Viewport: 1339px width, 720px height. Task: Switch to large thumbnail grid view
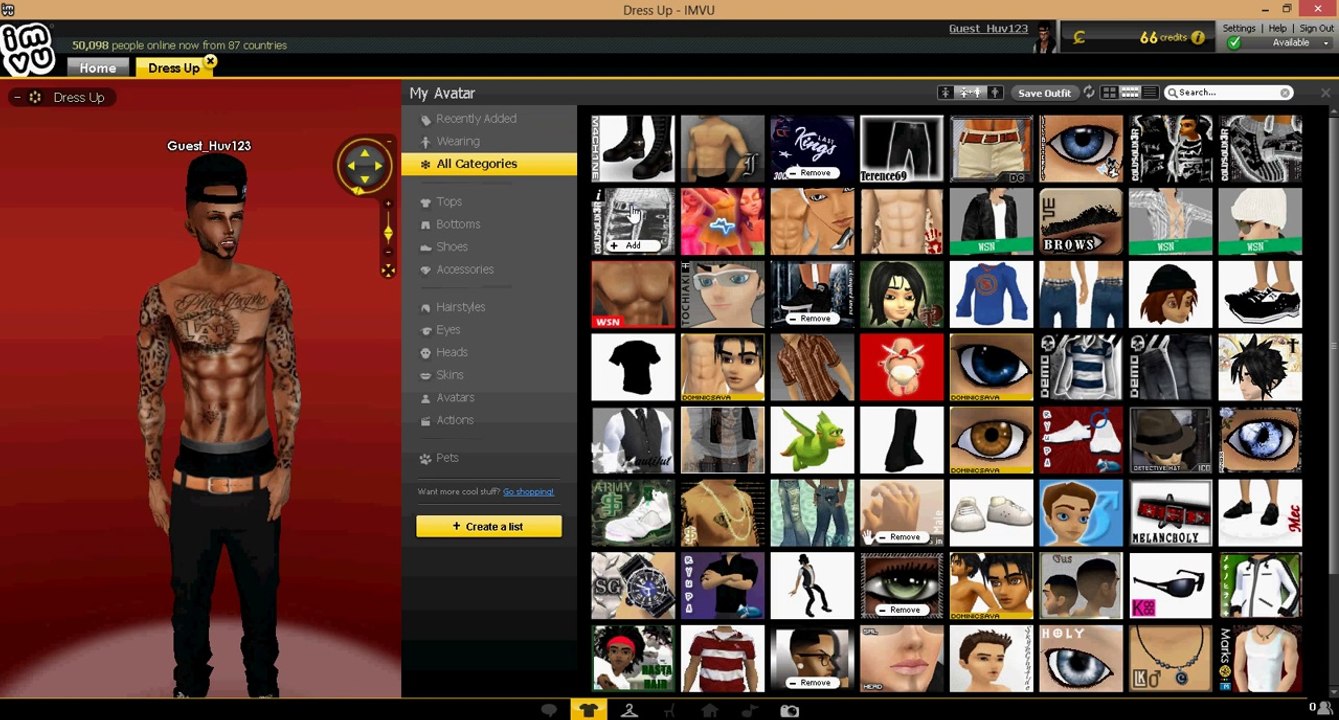(1109, 92)
